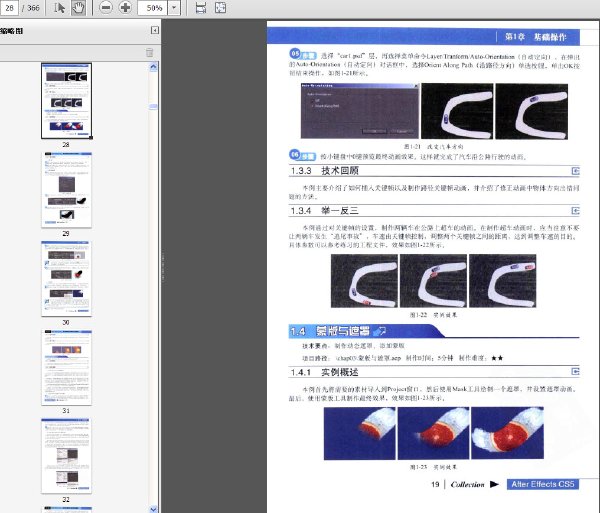Click the panel splitter grip handle
Image resolution: width=600 pixels, height=513 pixels.
click(x=163, y=268)
